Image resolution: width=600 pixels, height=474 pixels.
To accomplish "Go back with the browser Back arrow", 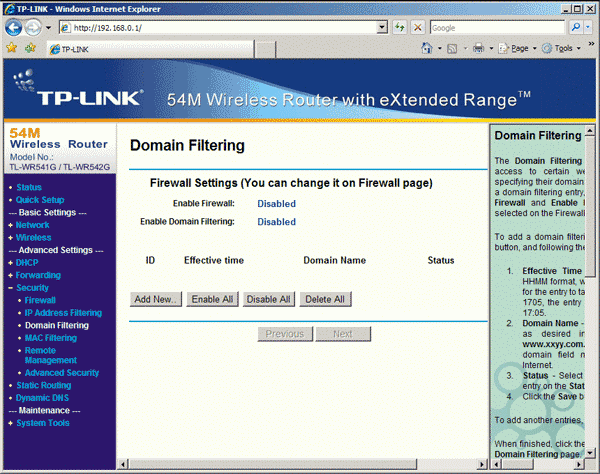I will [x=14, y=28].
